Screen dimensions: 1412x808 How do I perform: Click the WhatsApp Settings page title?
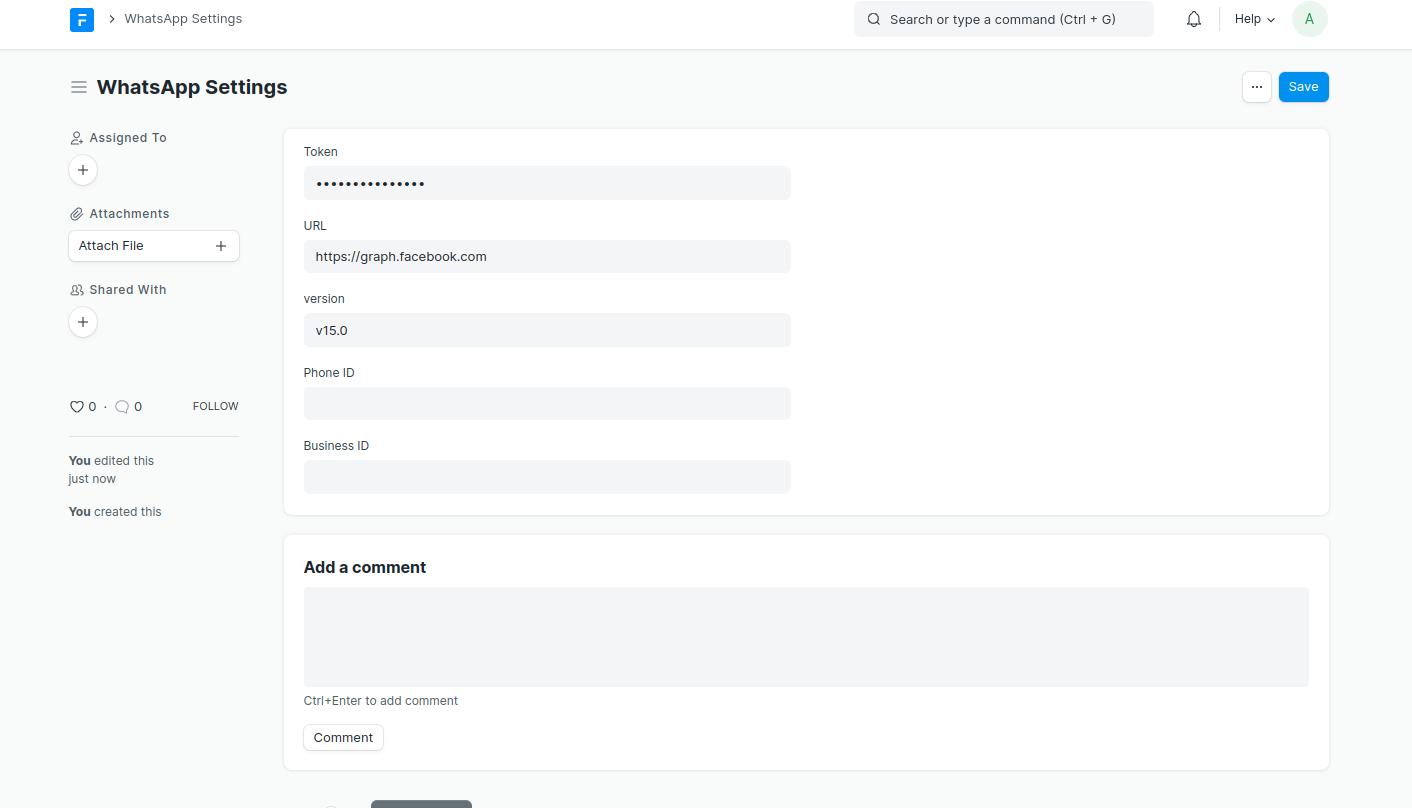pyautogui.click(x=192, y=87)
